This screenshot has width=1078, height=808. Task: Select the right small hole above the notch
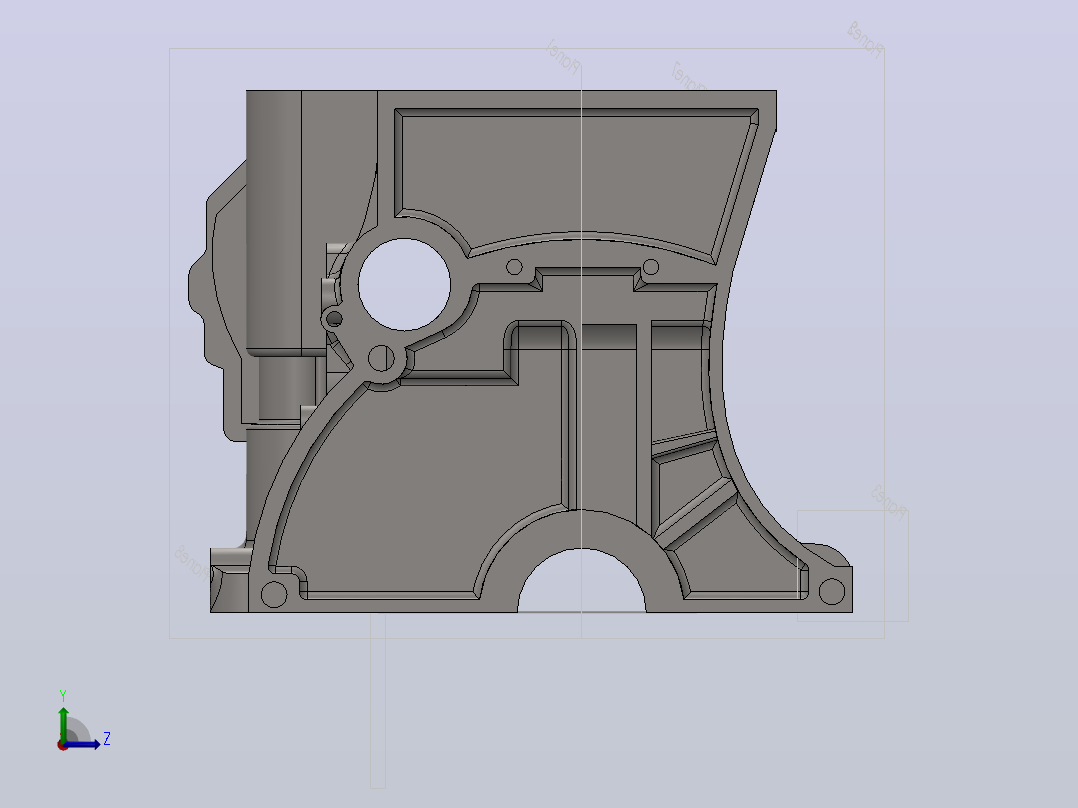pyautogui.click(x=650, y=267)
